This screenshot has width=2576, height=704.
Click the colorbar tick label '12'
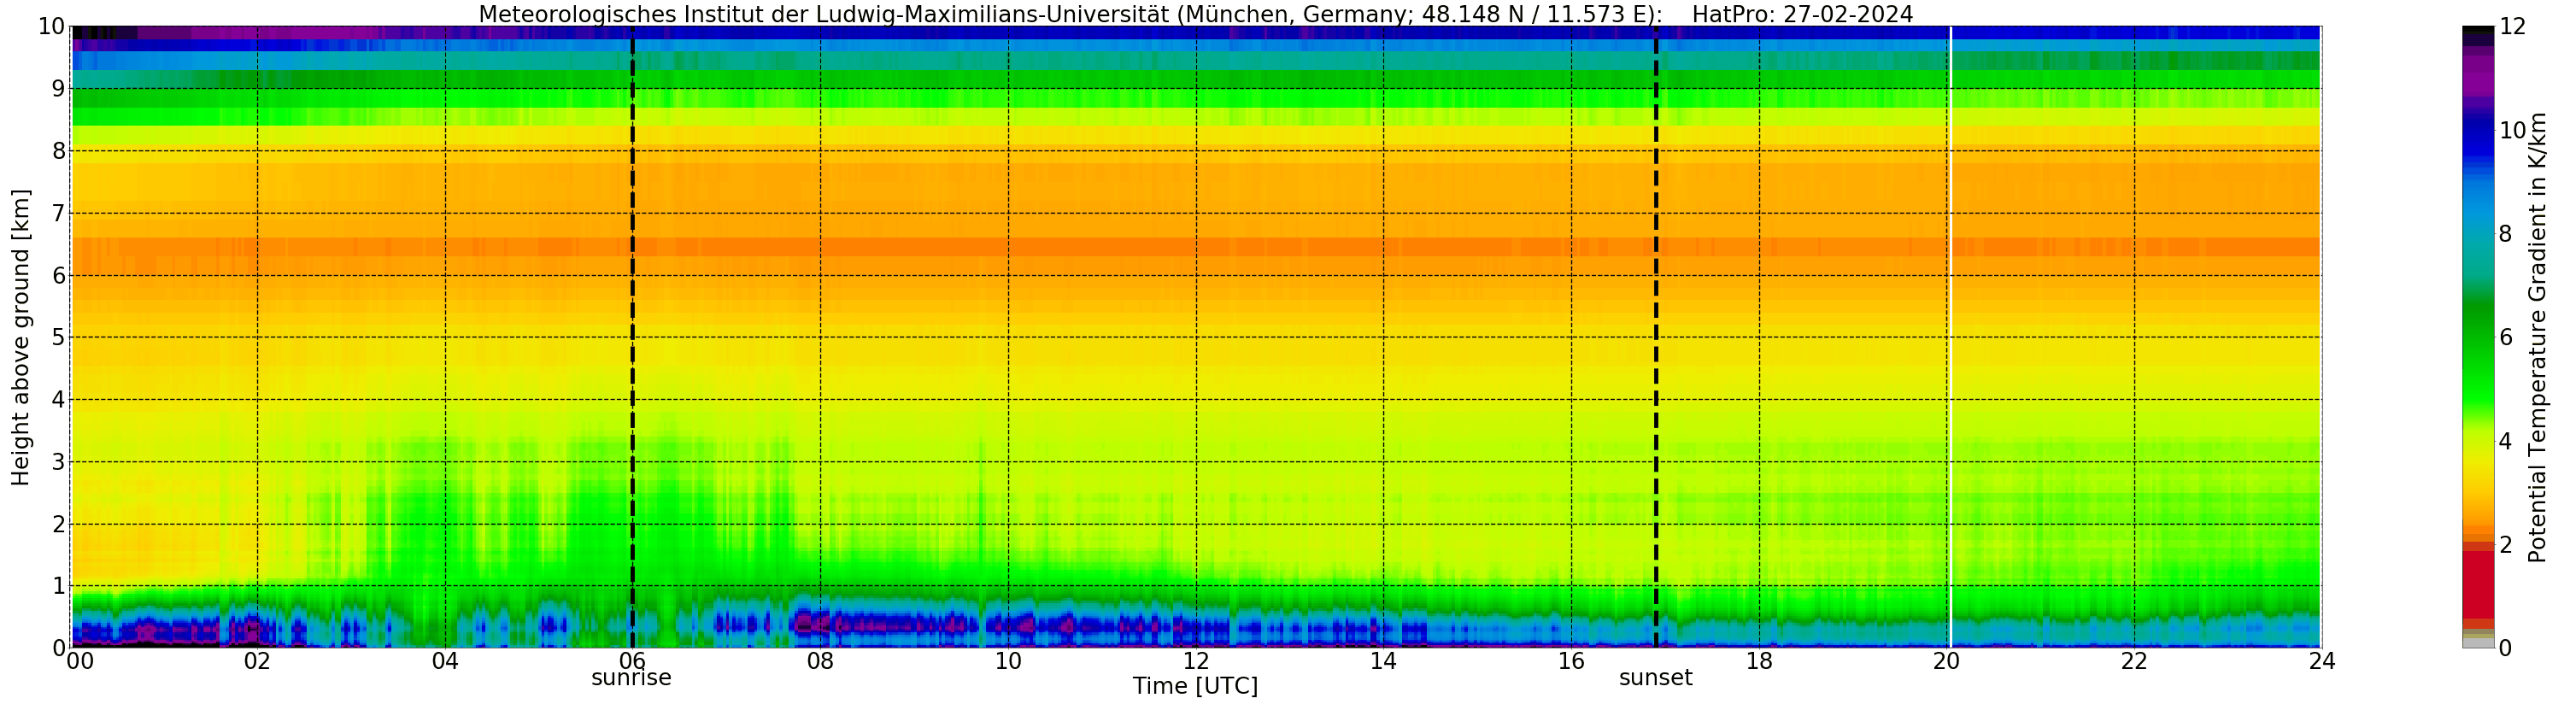tap(2512, 27)
